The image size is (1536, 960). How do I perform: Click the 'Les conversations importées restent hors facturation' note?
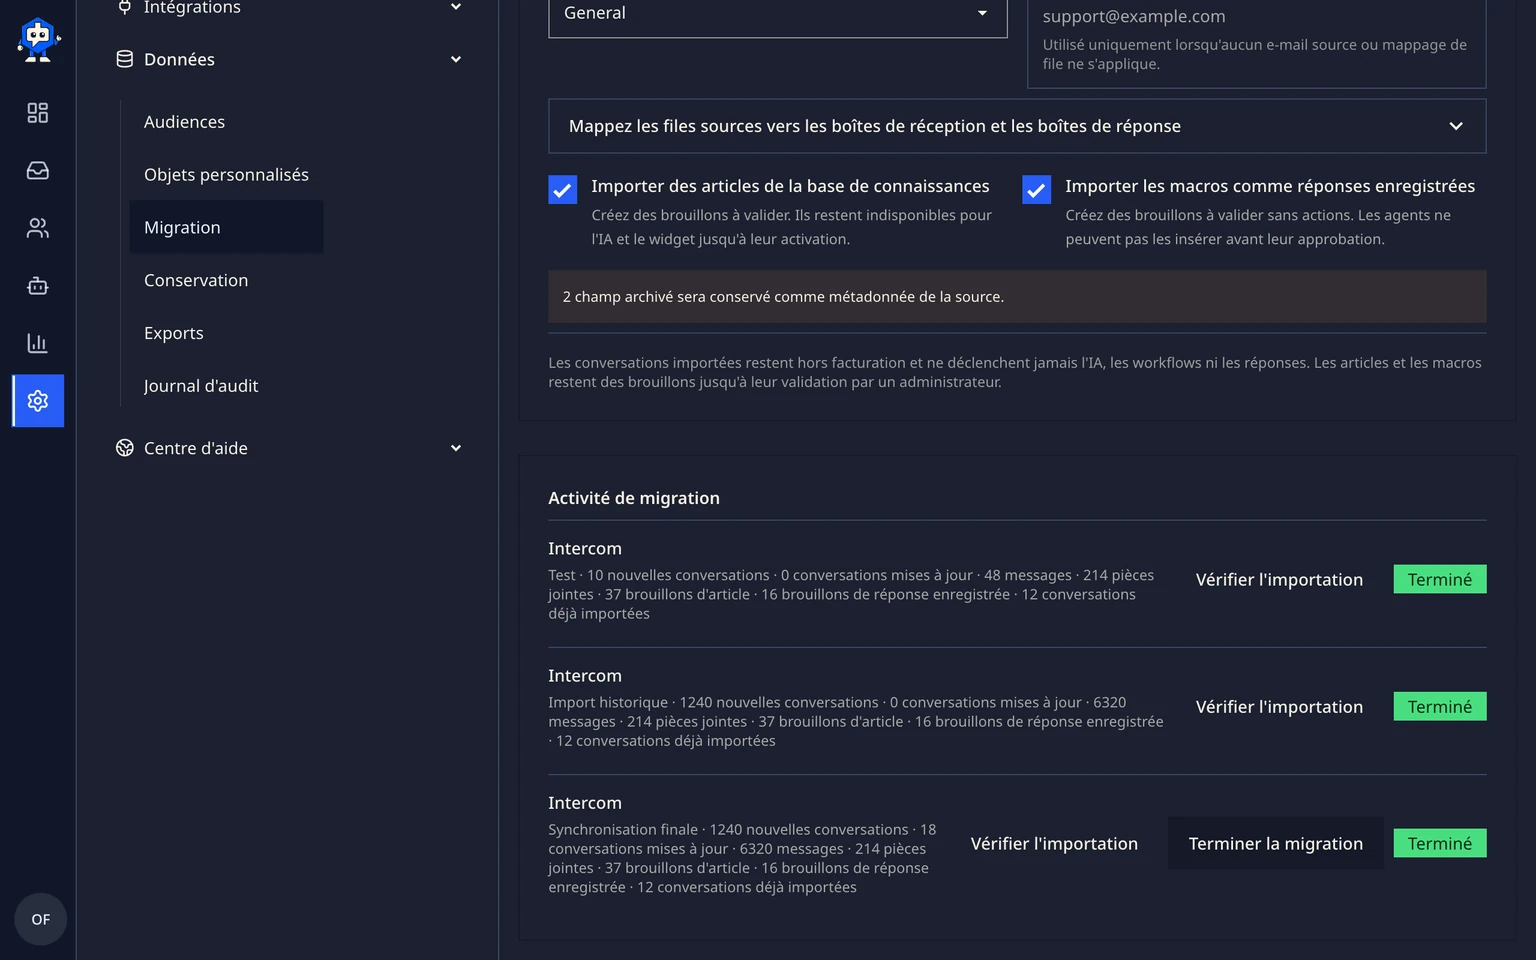pos(1015,372)
